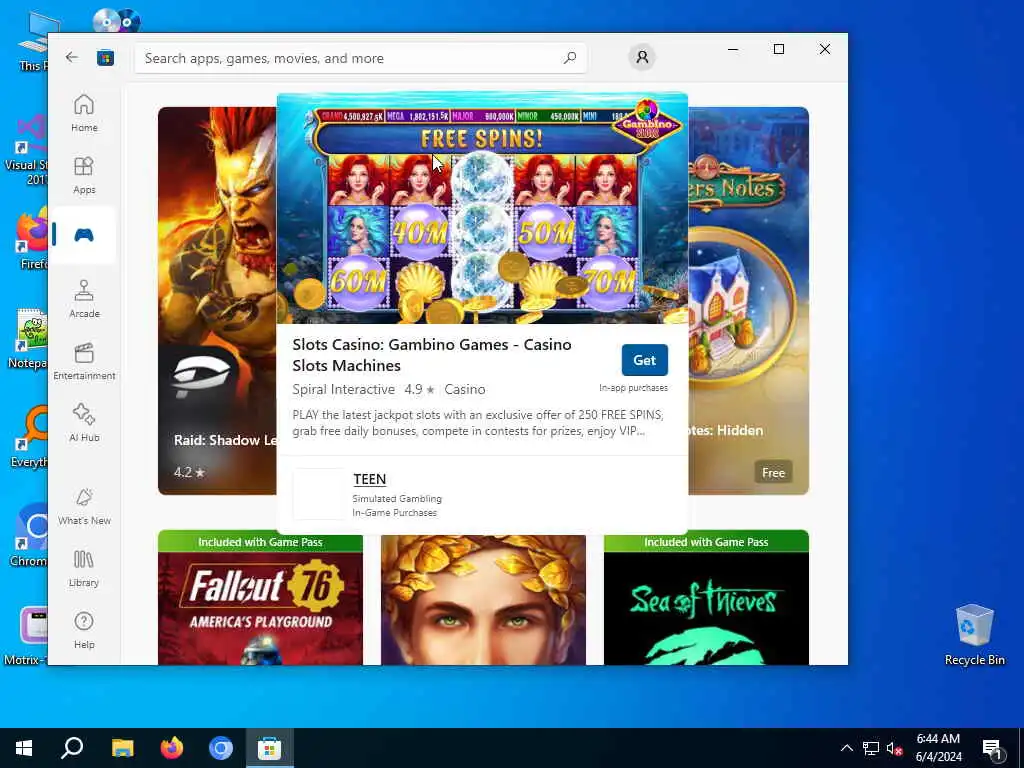Open File Explorer from the taskbar
The image size is (1024, 768).
point(122,748)
